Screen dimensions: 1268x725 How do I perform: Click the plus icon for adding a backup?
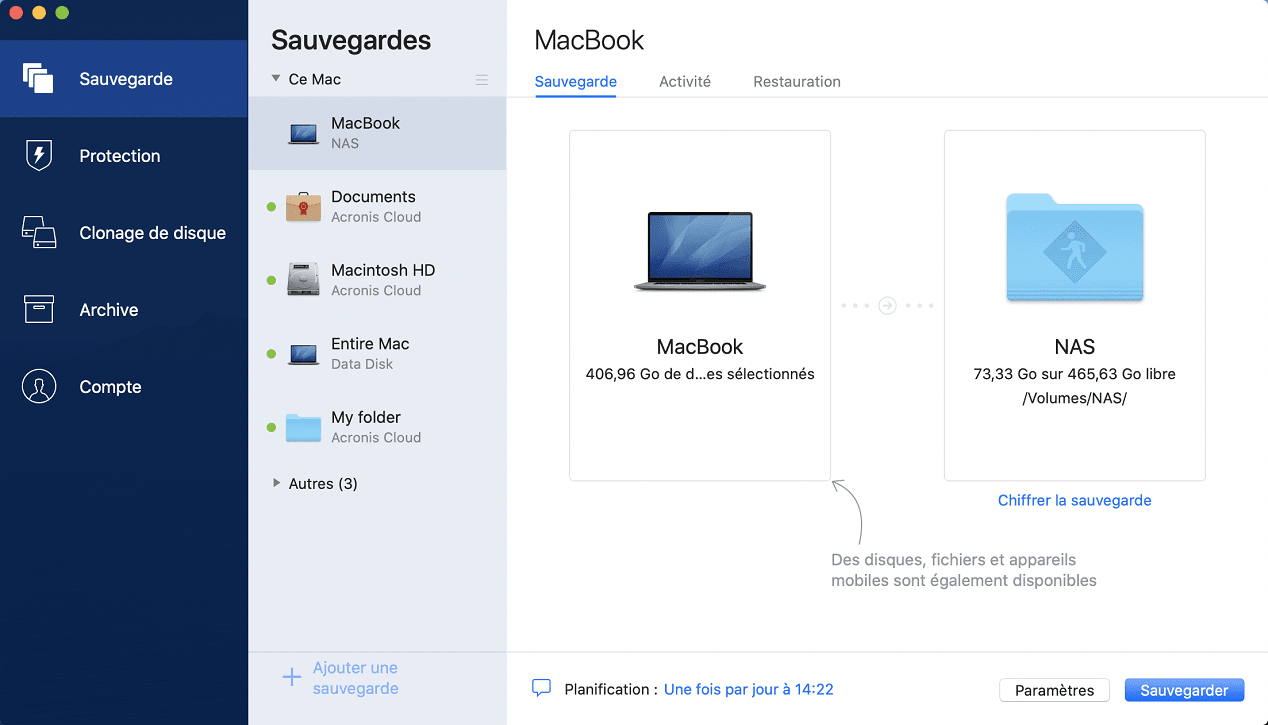291,678
